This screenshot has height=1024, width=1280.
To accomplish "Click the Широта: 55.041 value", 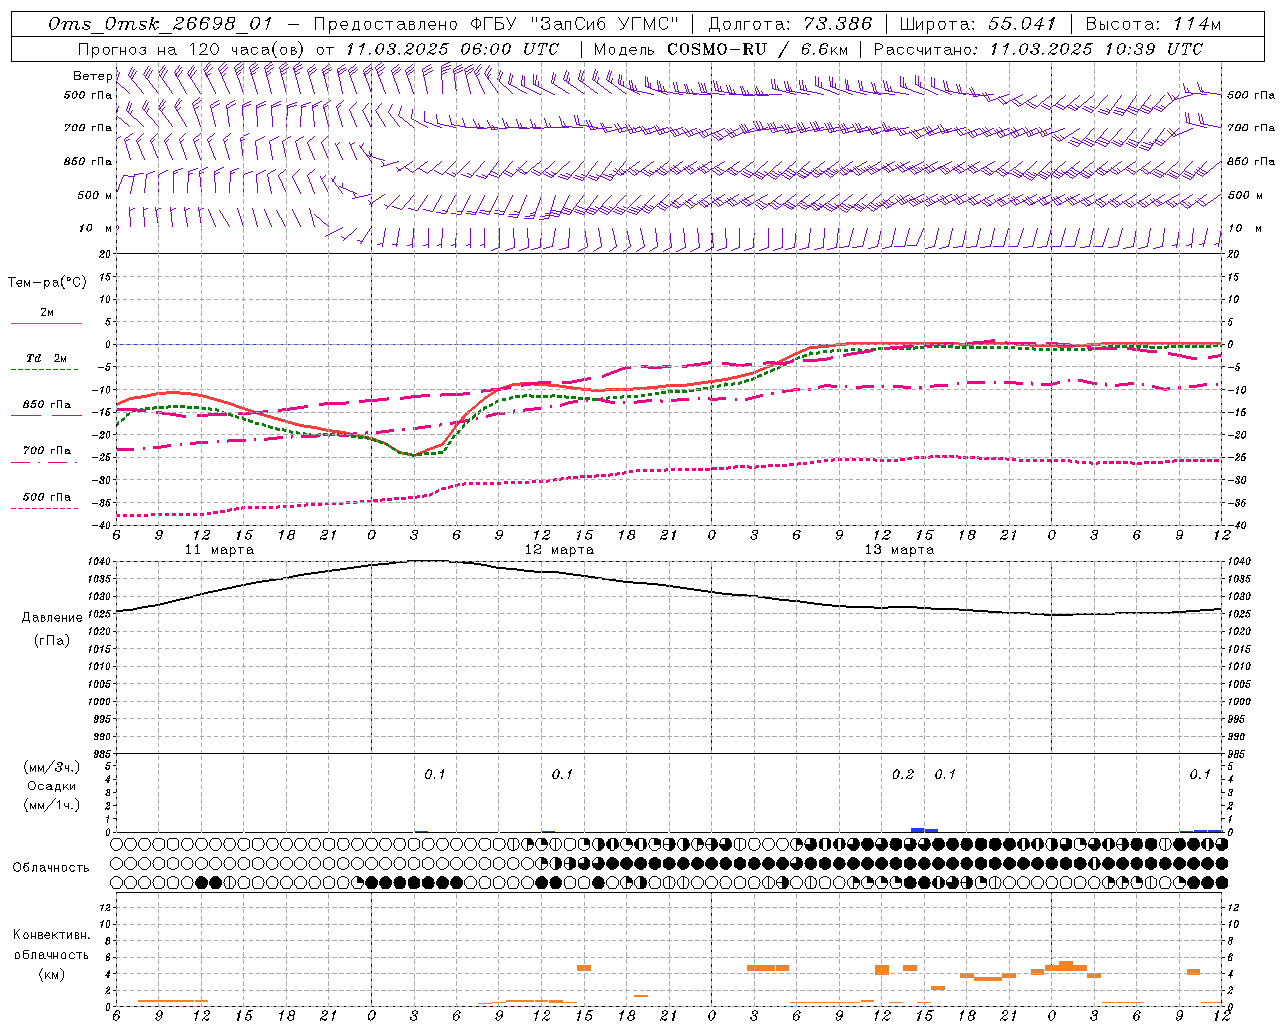I will coord(978,24).
